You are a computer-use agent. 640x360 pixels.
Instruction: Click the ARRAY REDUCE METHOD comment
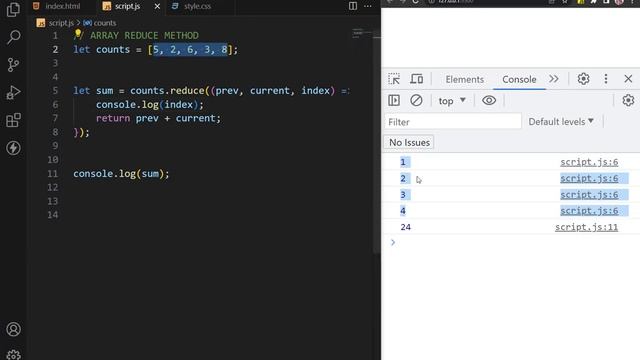[144, 36]
